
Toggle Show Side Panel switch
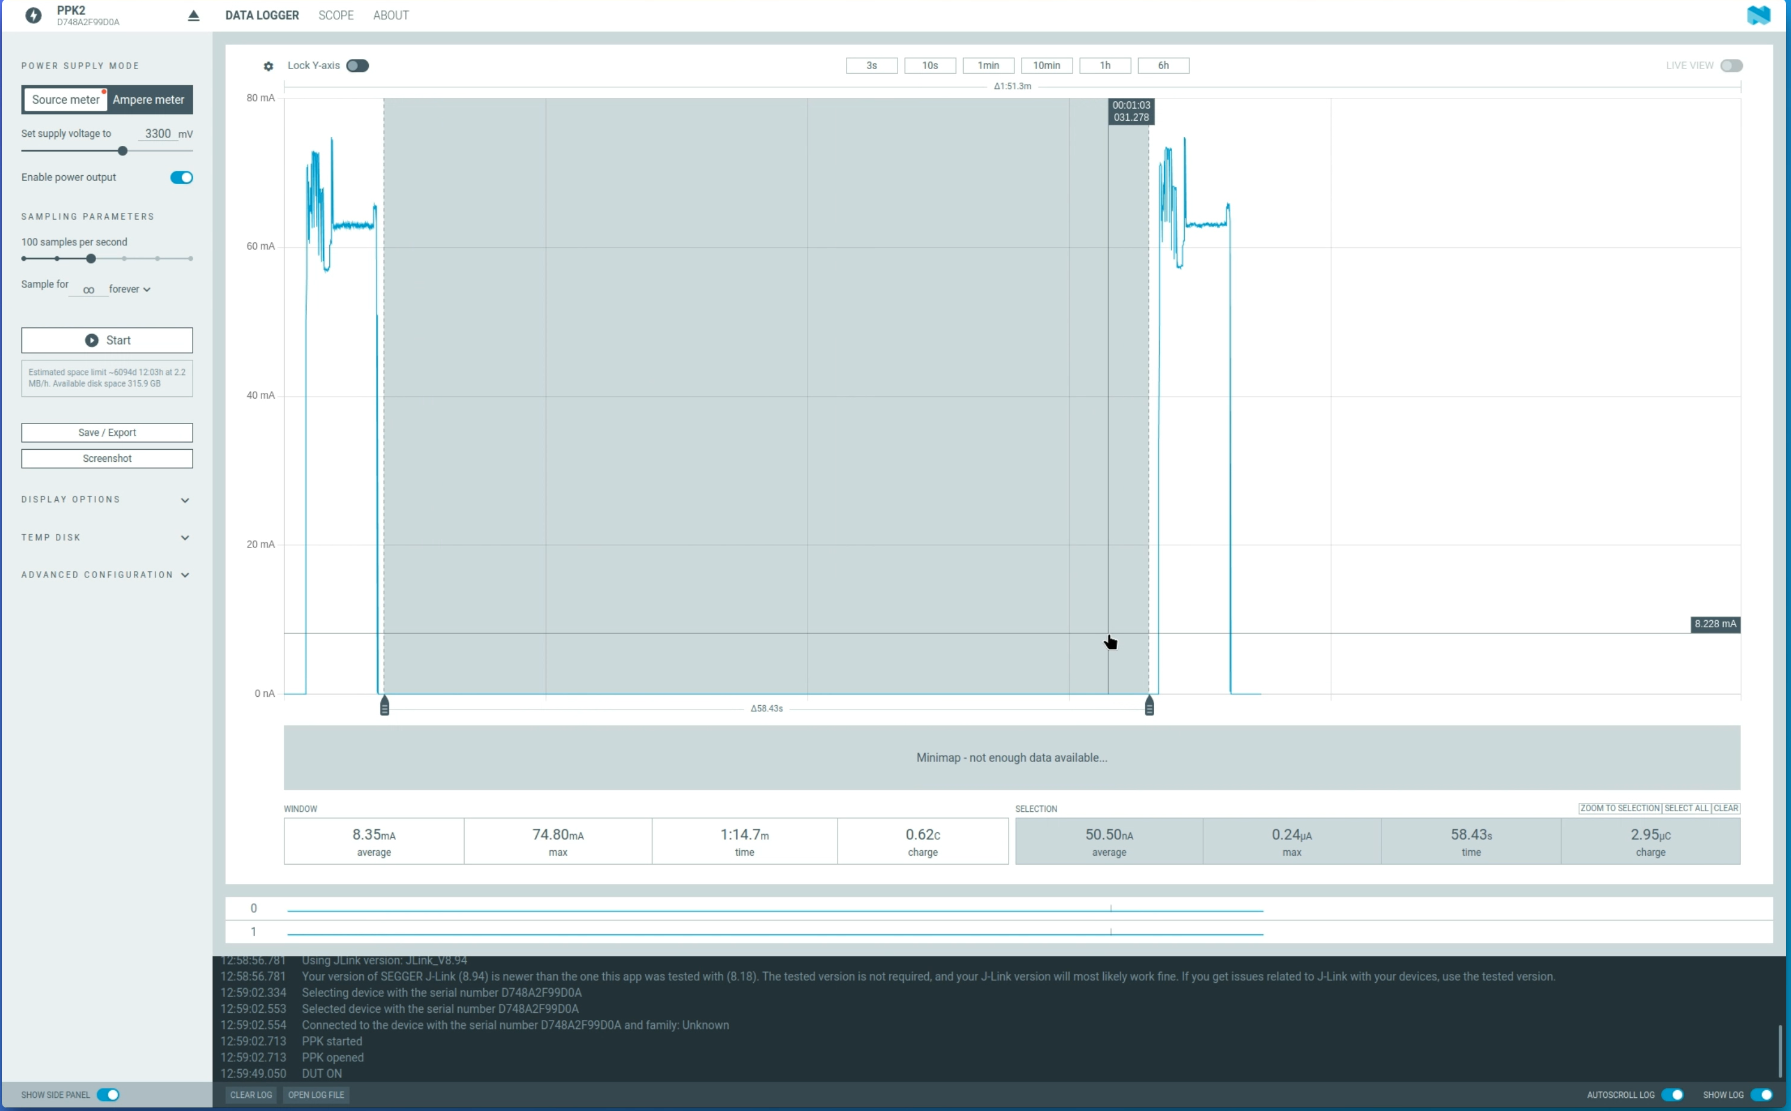[108, 1095]
